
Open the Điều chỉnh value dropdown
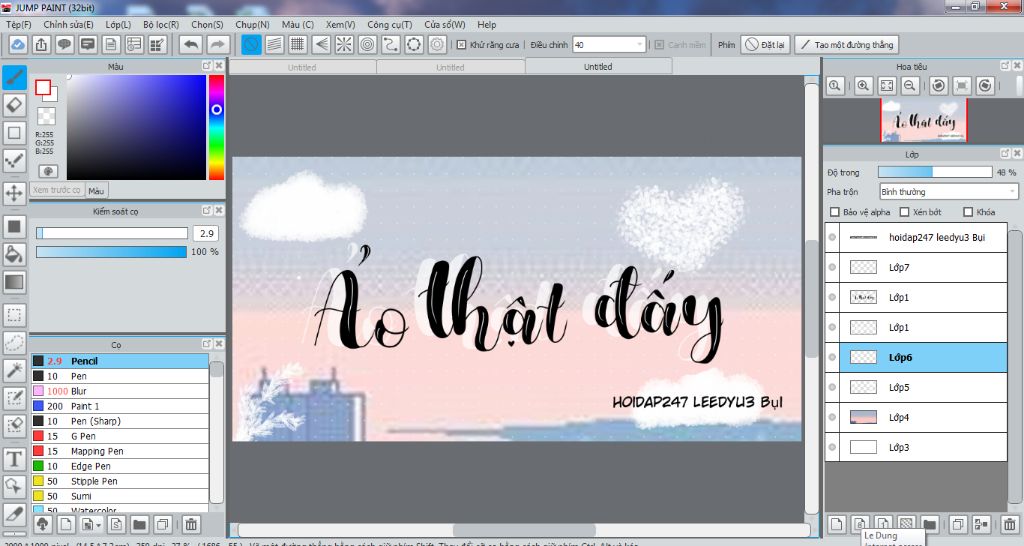639,45
